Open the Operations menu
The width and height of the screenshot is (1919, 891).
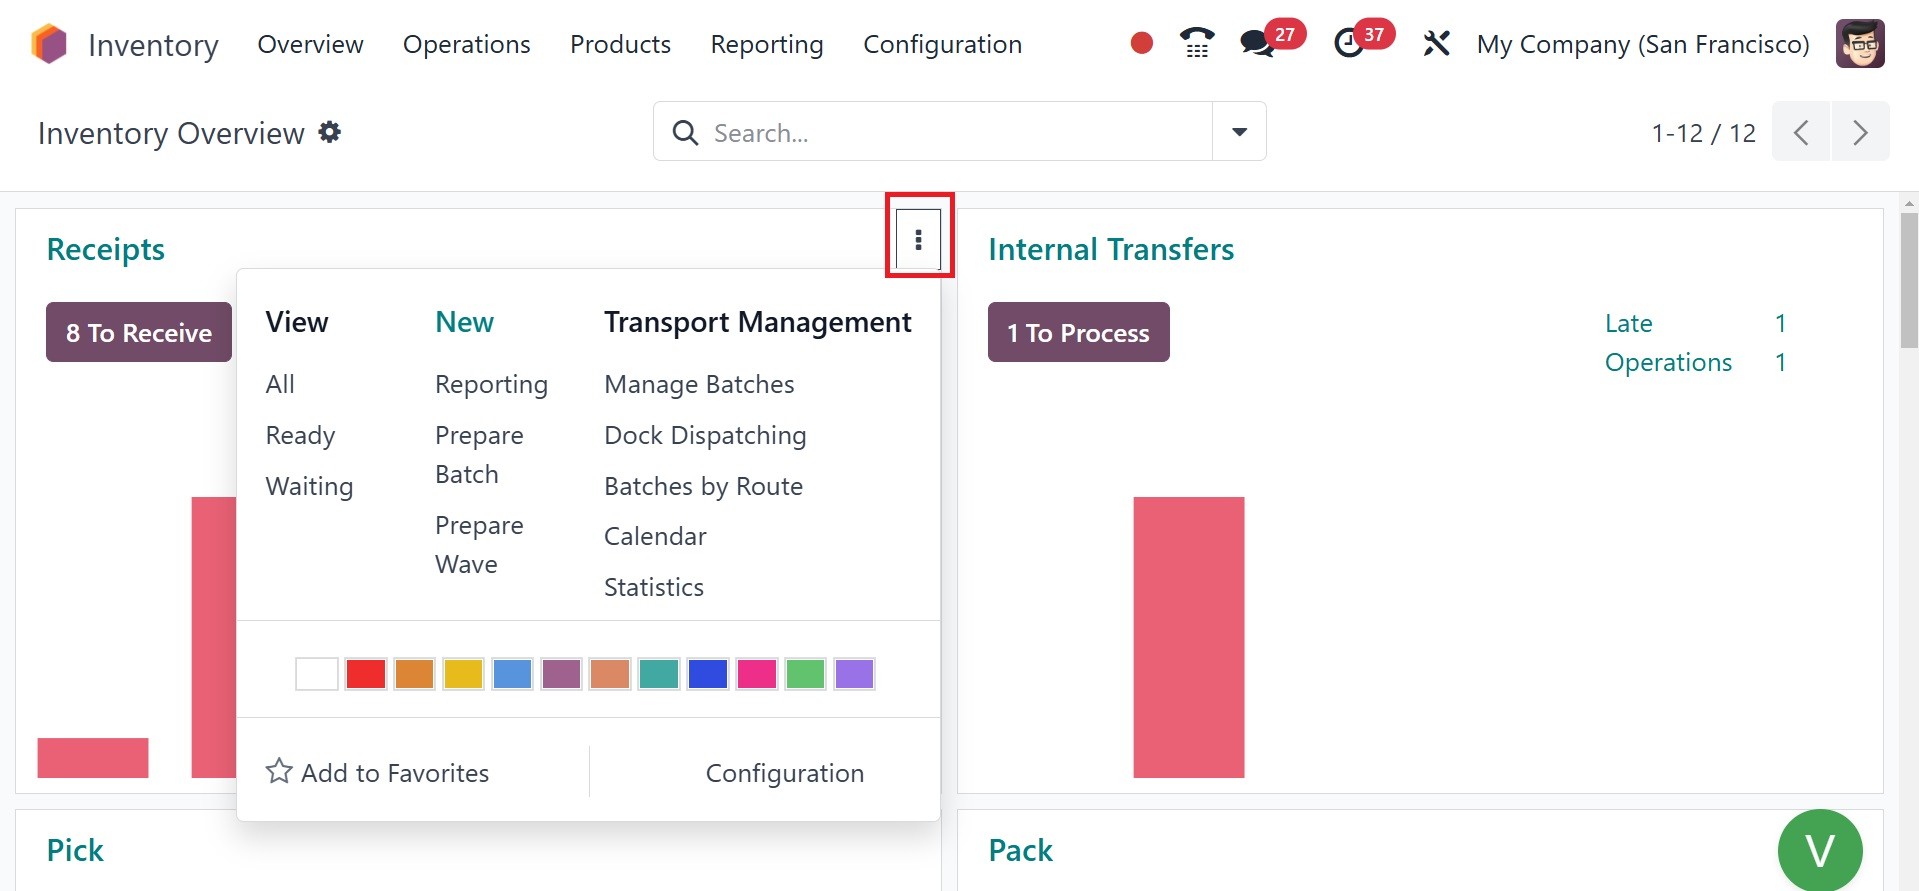coord(466,44)
